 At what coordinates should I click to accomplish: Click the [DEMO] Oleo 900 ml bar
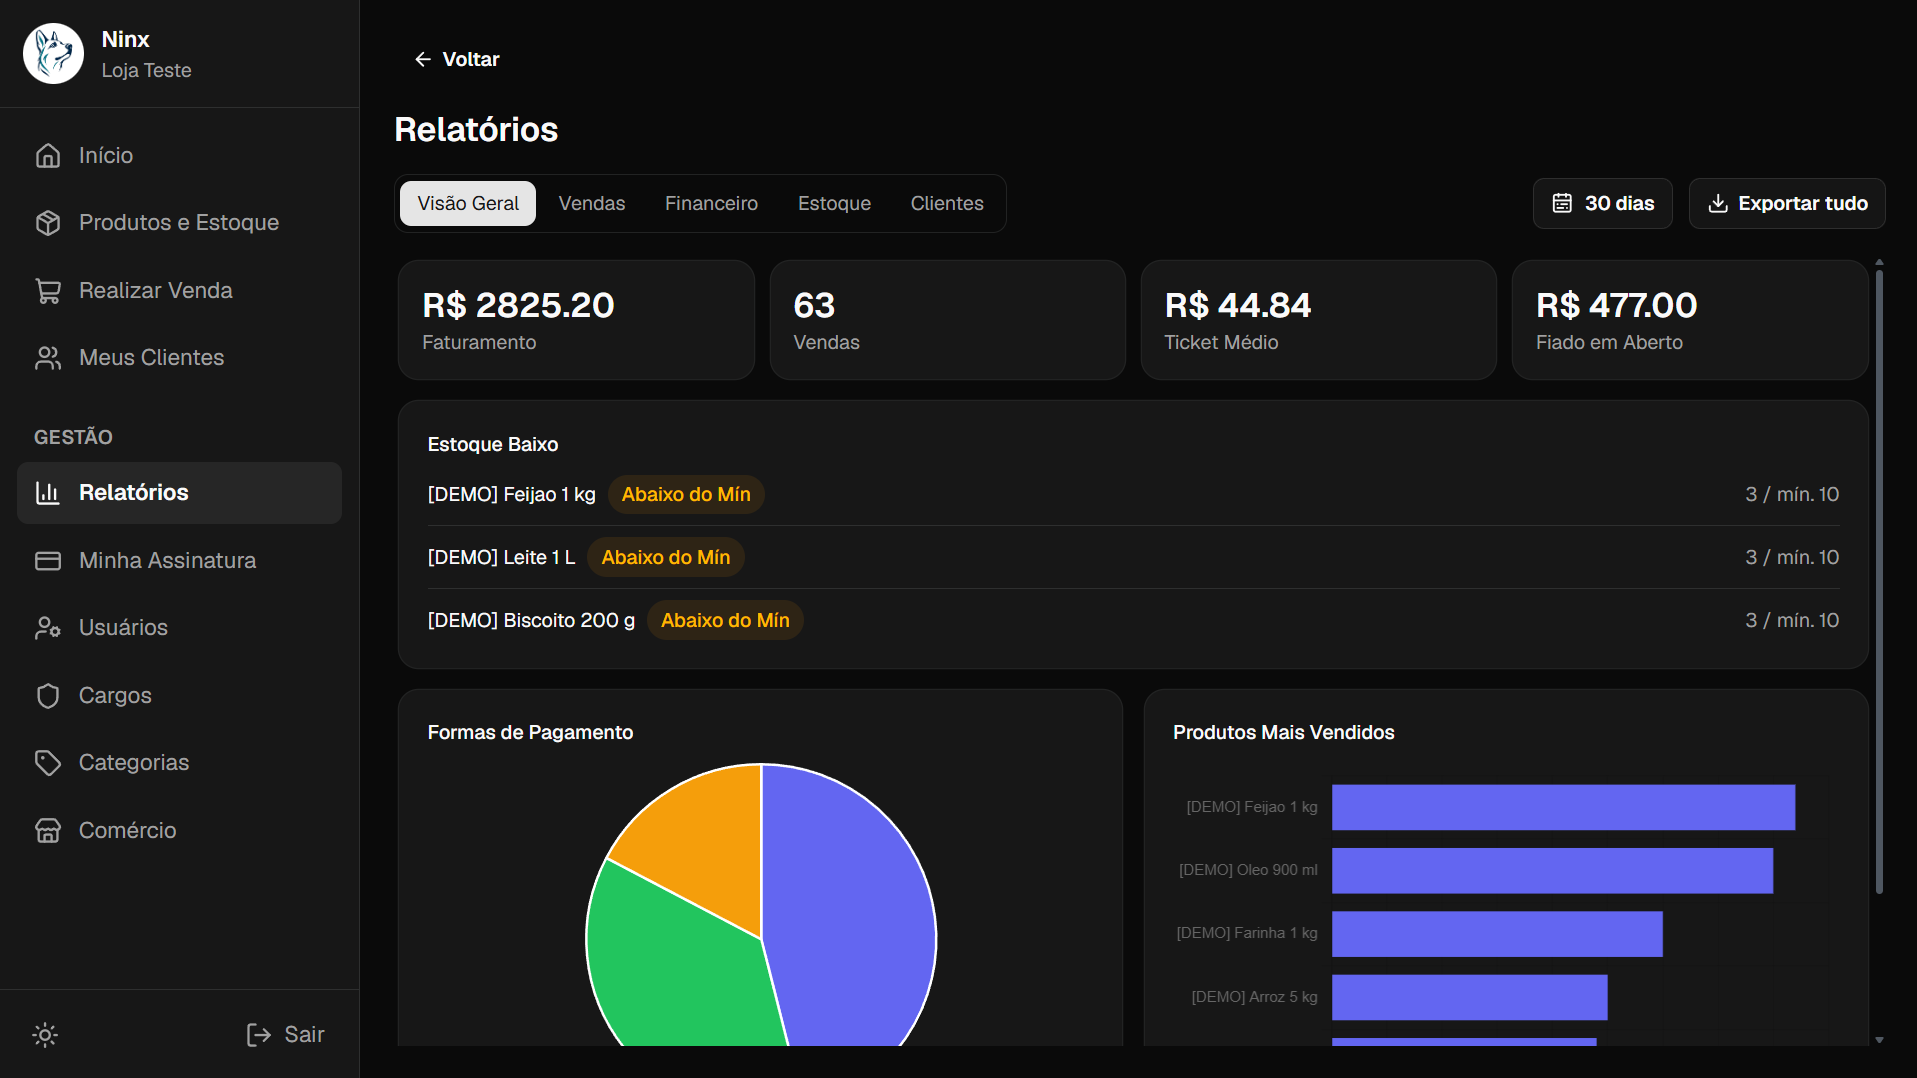point(1552,871)
